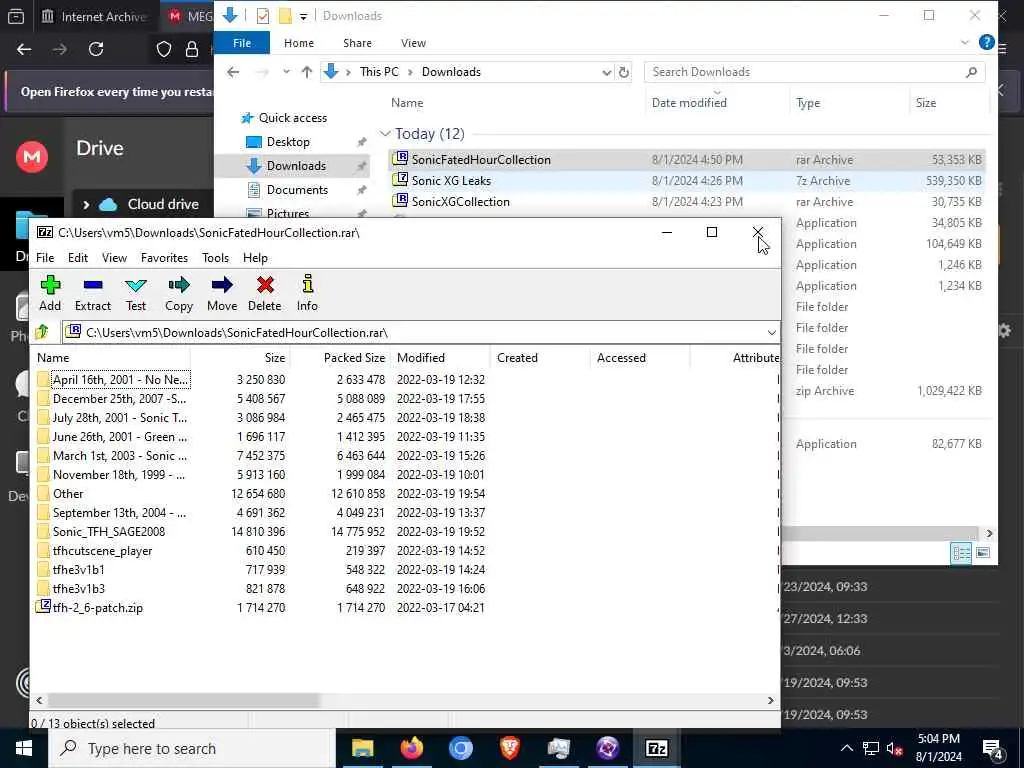The height and width of the screenshot is (768, 1024).
Task: Switch Explorer to details view icon
Action: point(961,553)
